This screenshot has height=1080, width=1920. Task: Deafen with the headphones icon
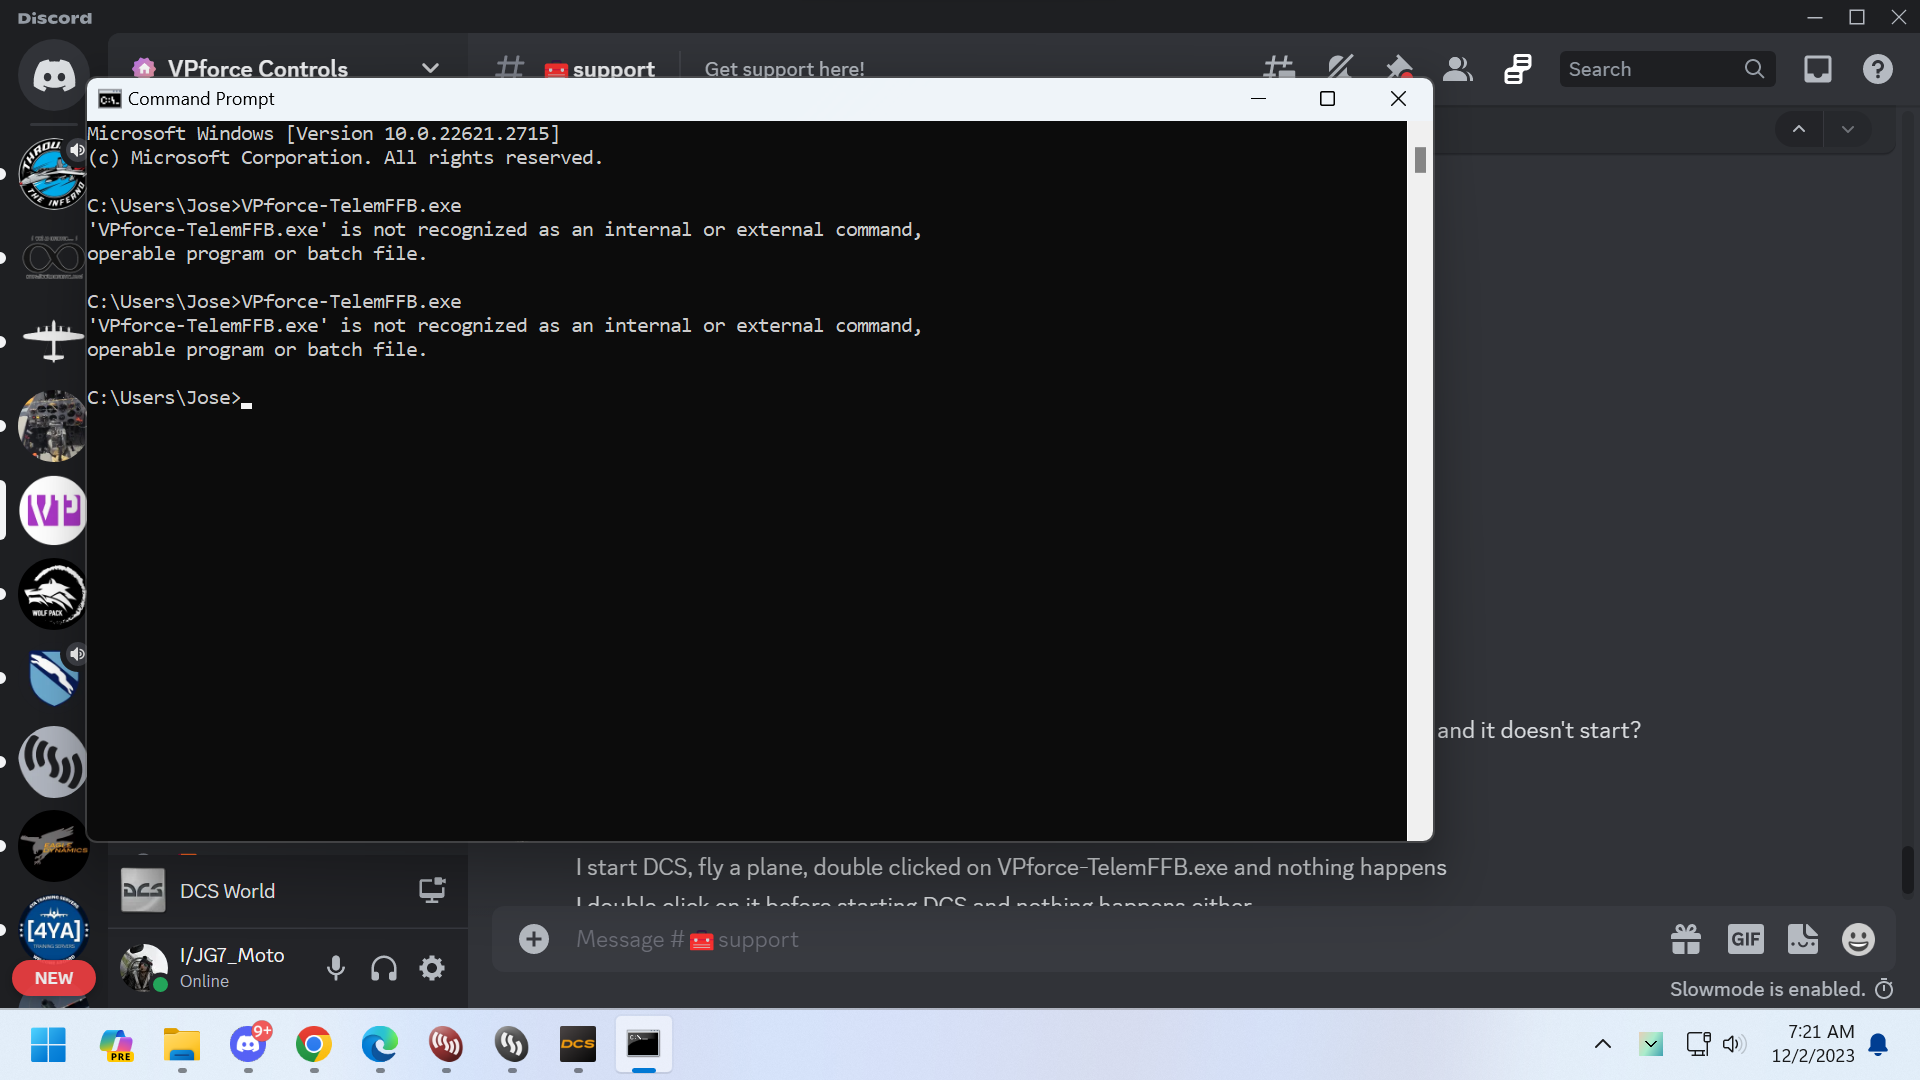tap(384, 968)
